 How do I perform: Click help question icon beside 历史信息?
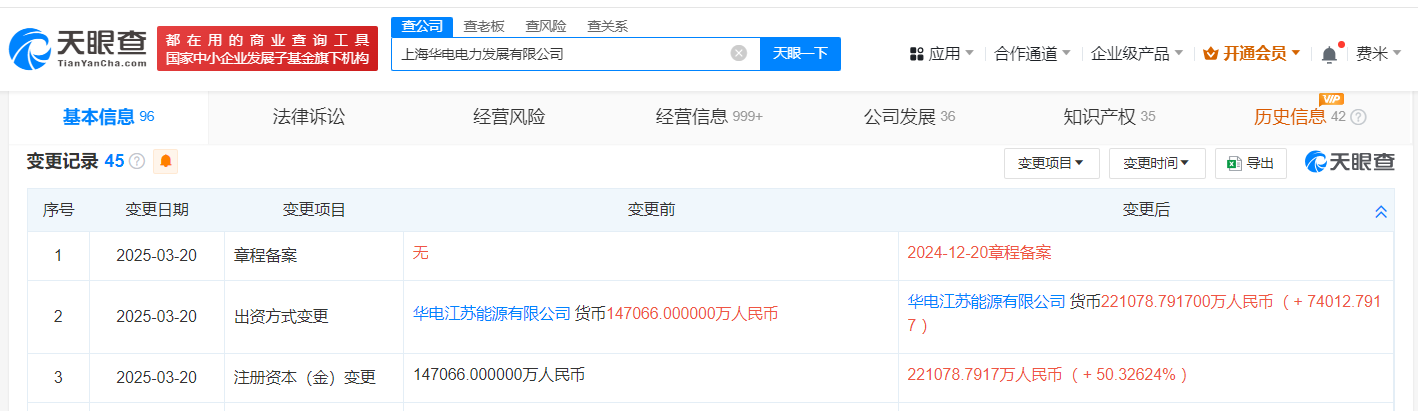click(x=1358, y=117)
